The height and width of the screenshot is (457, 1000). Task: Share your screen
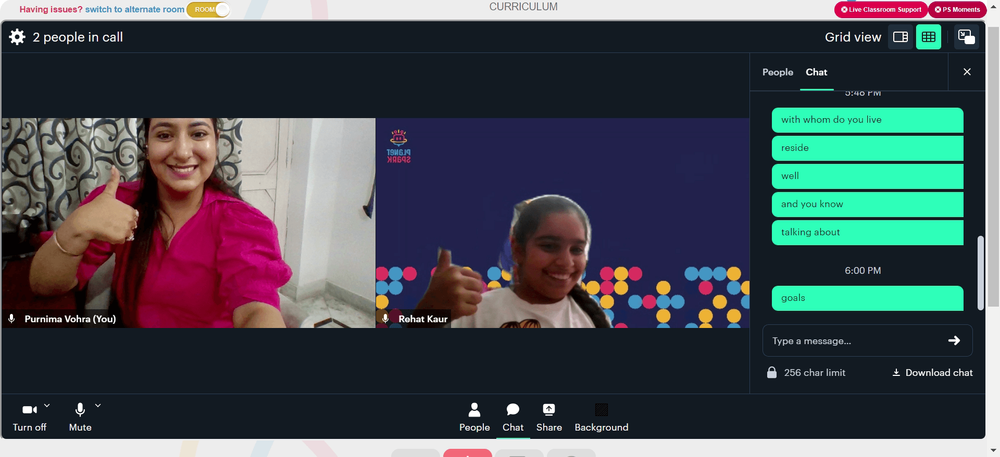click(549, 417)
